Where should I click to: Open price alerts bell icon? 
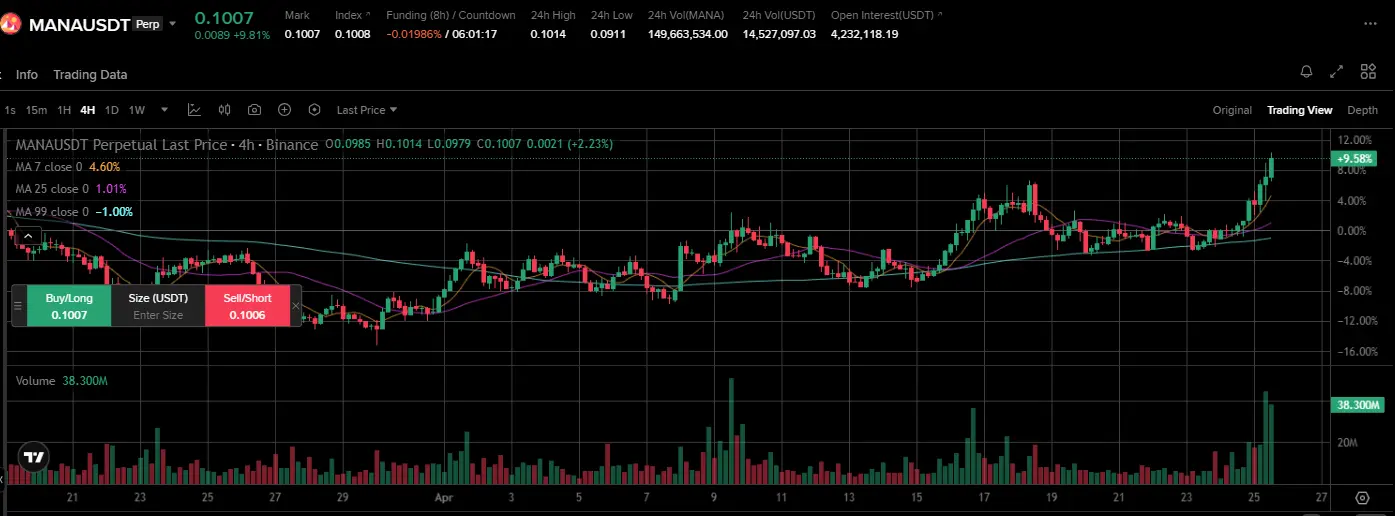coord(1306,72)
